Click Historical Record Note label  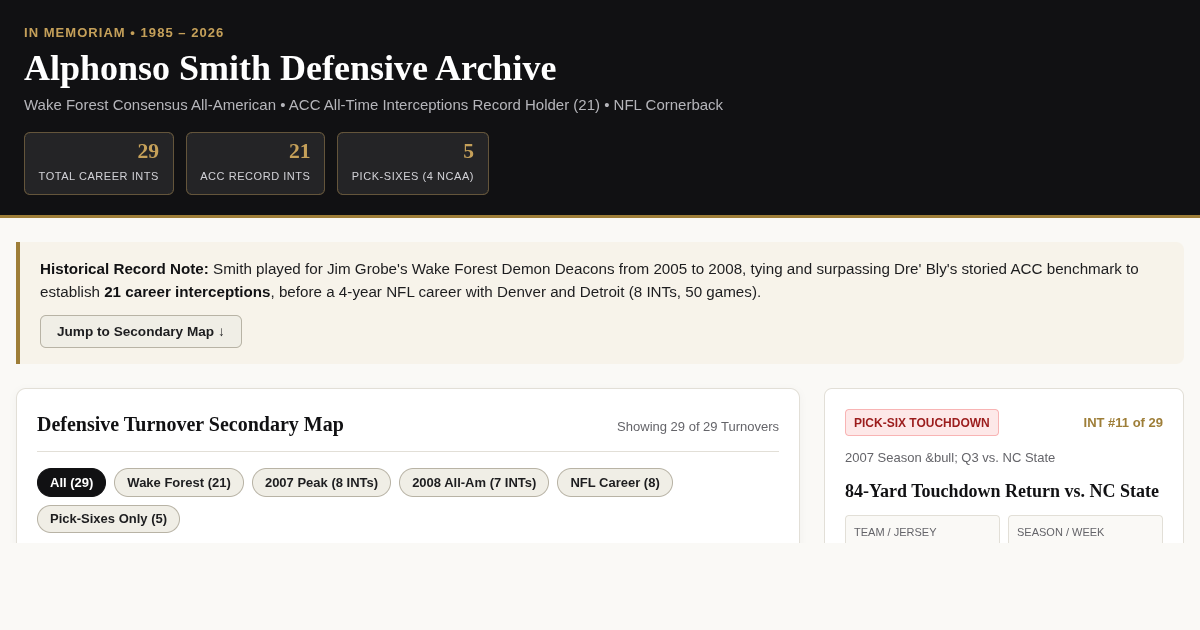[x=124, y=268]
